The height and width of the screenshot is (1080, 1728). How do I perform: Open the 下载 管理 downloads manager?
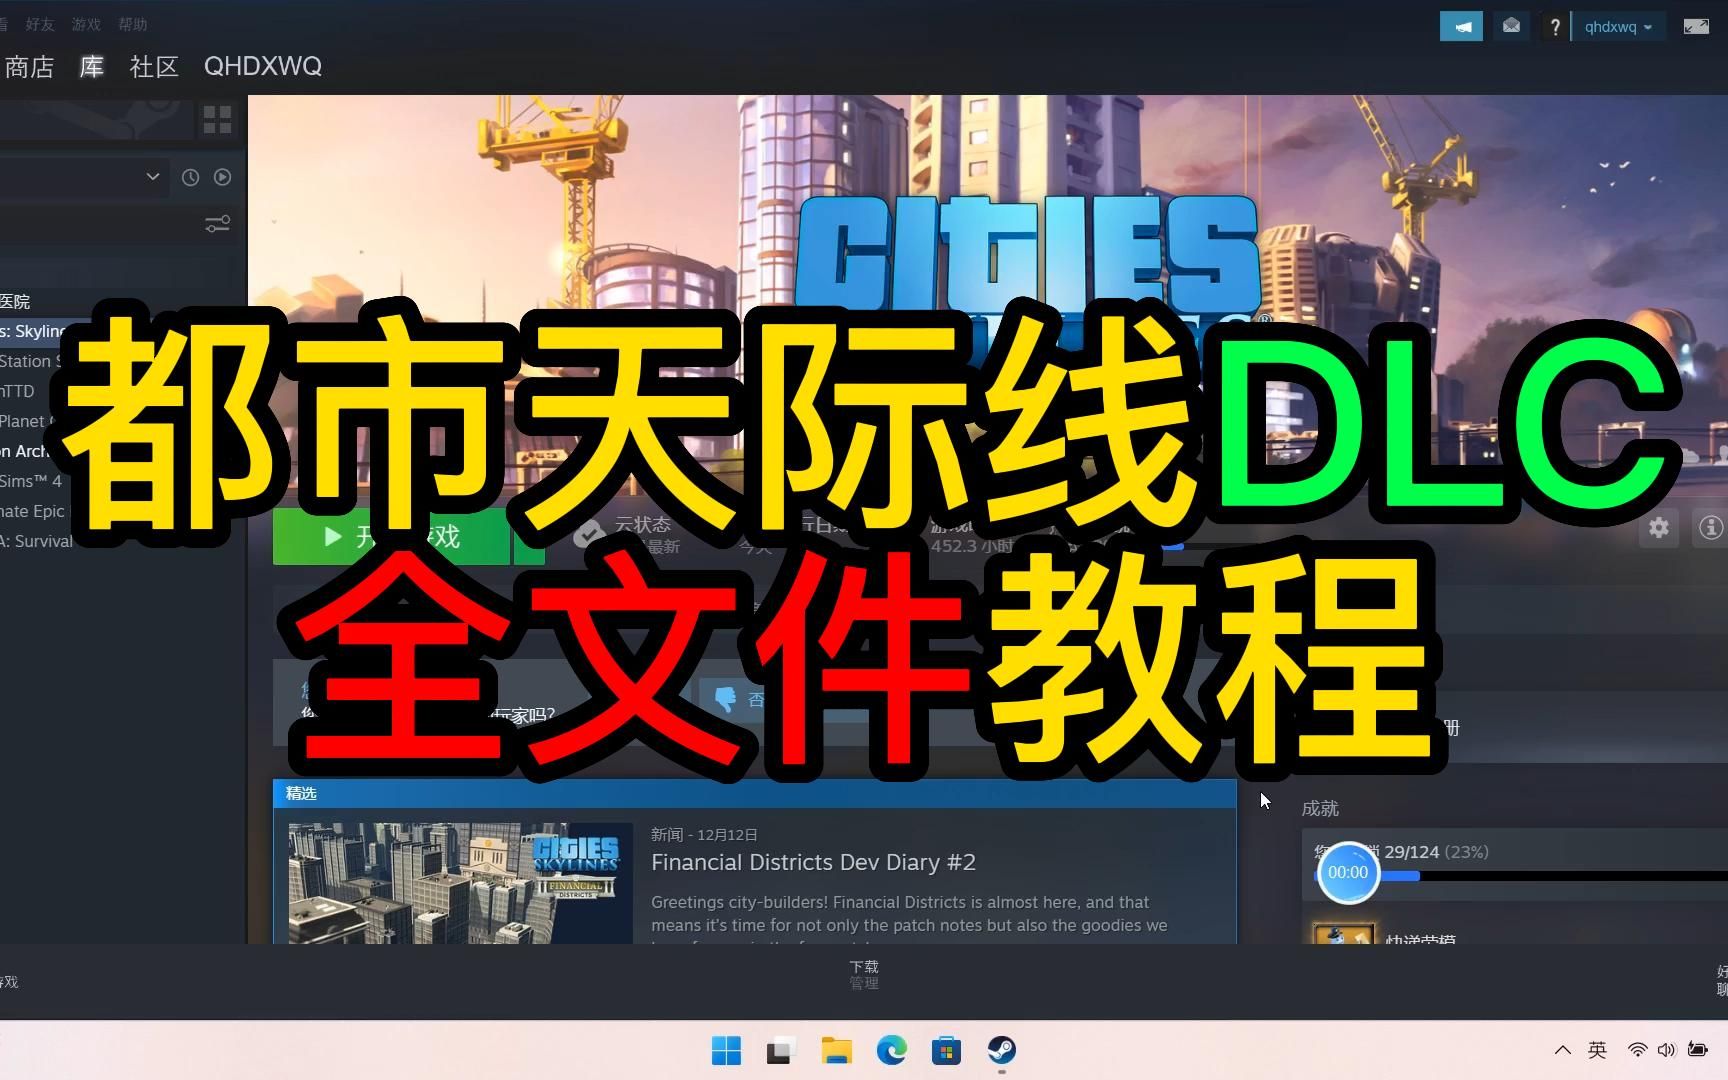tap(864, 975)
